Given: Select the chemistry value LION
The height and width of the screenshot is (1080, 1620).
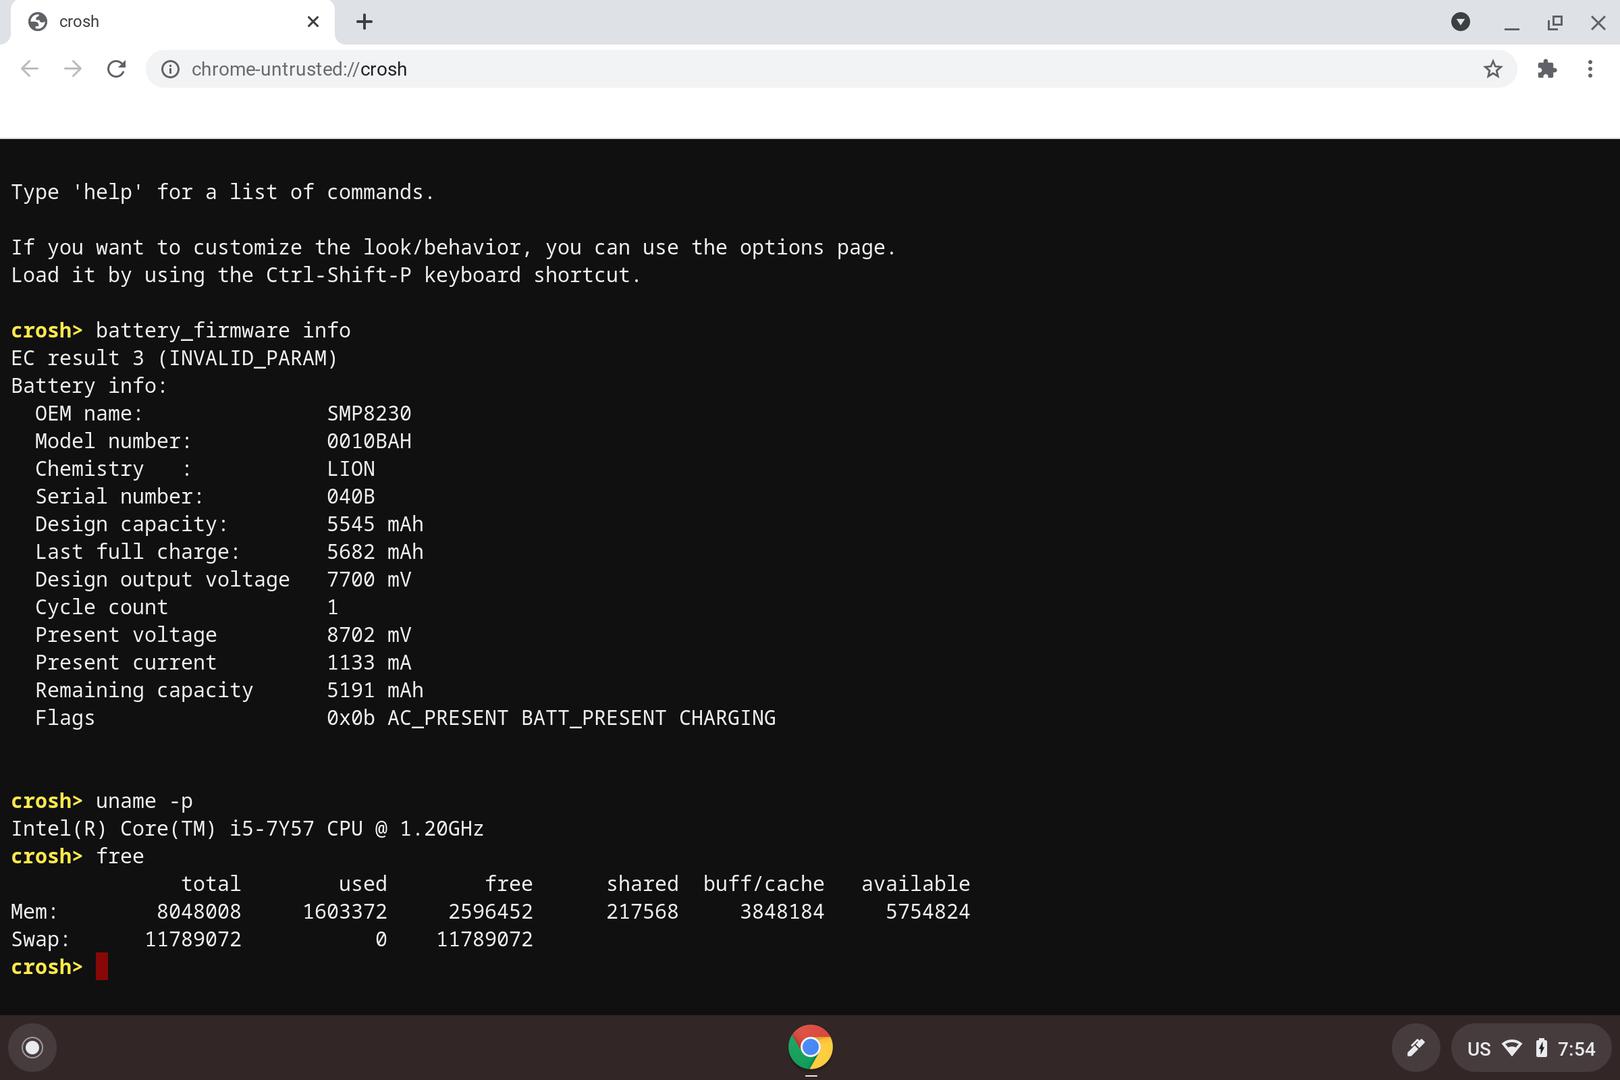Looking at the screenshot, I should [x=351, y=469].
